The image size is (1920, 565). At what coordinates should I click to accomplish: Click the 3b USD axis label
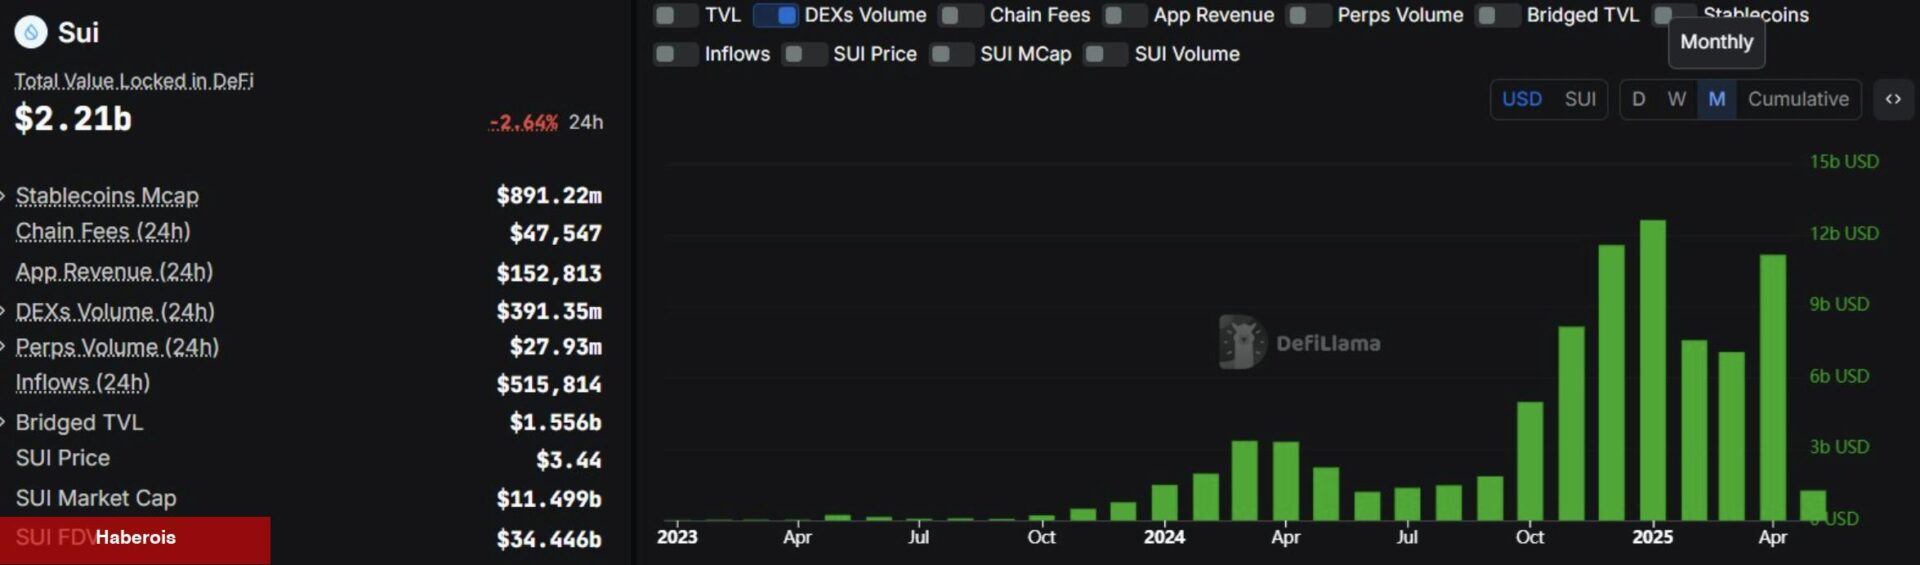click(1839, 447)
